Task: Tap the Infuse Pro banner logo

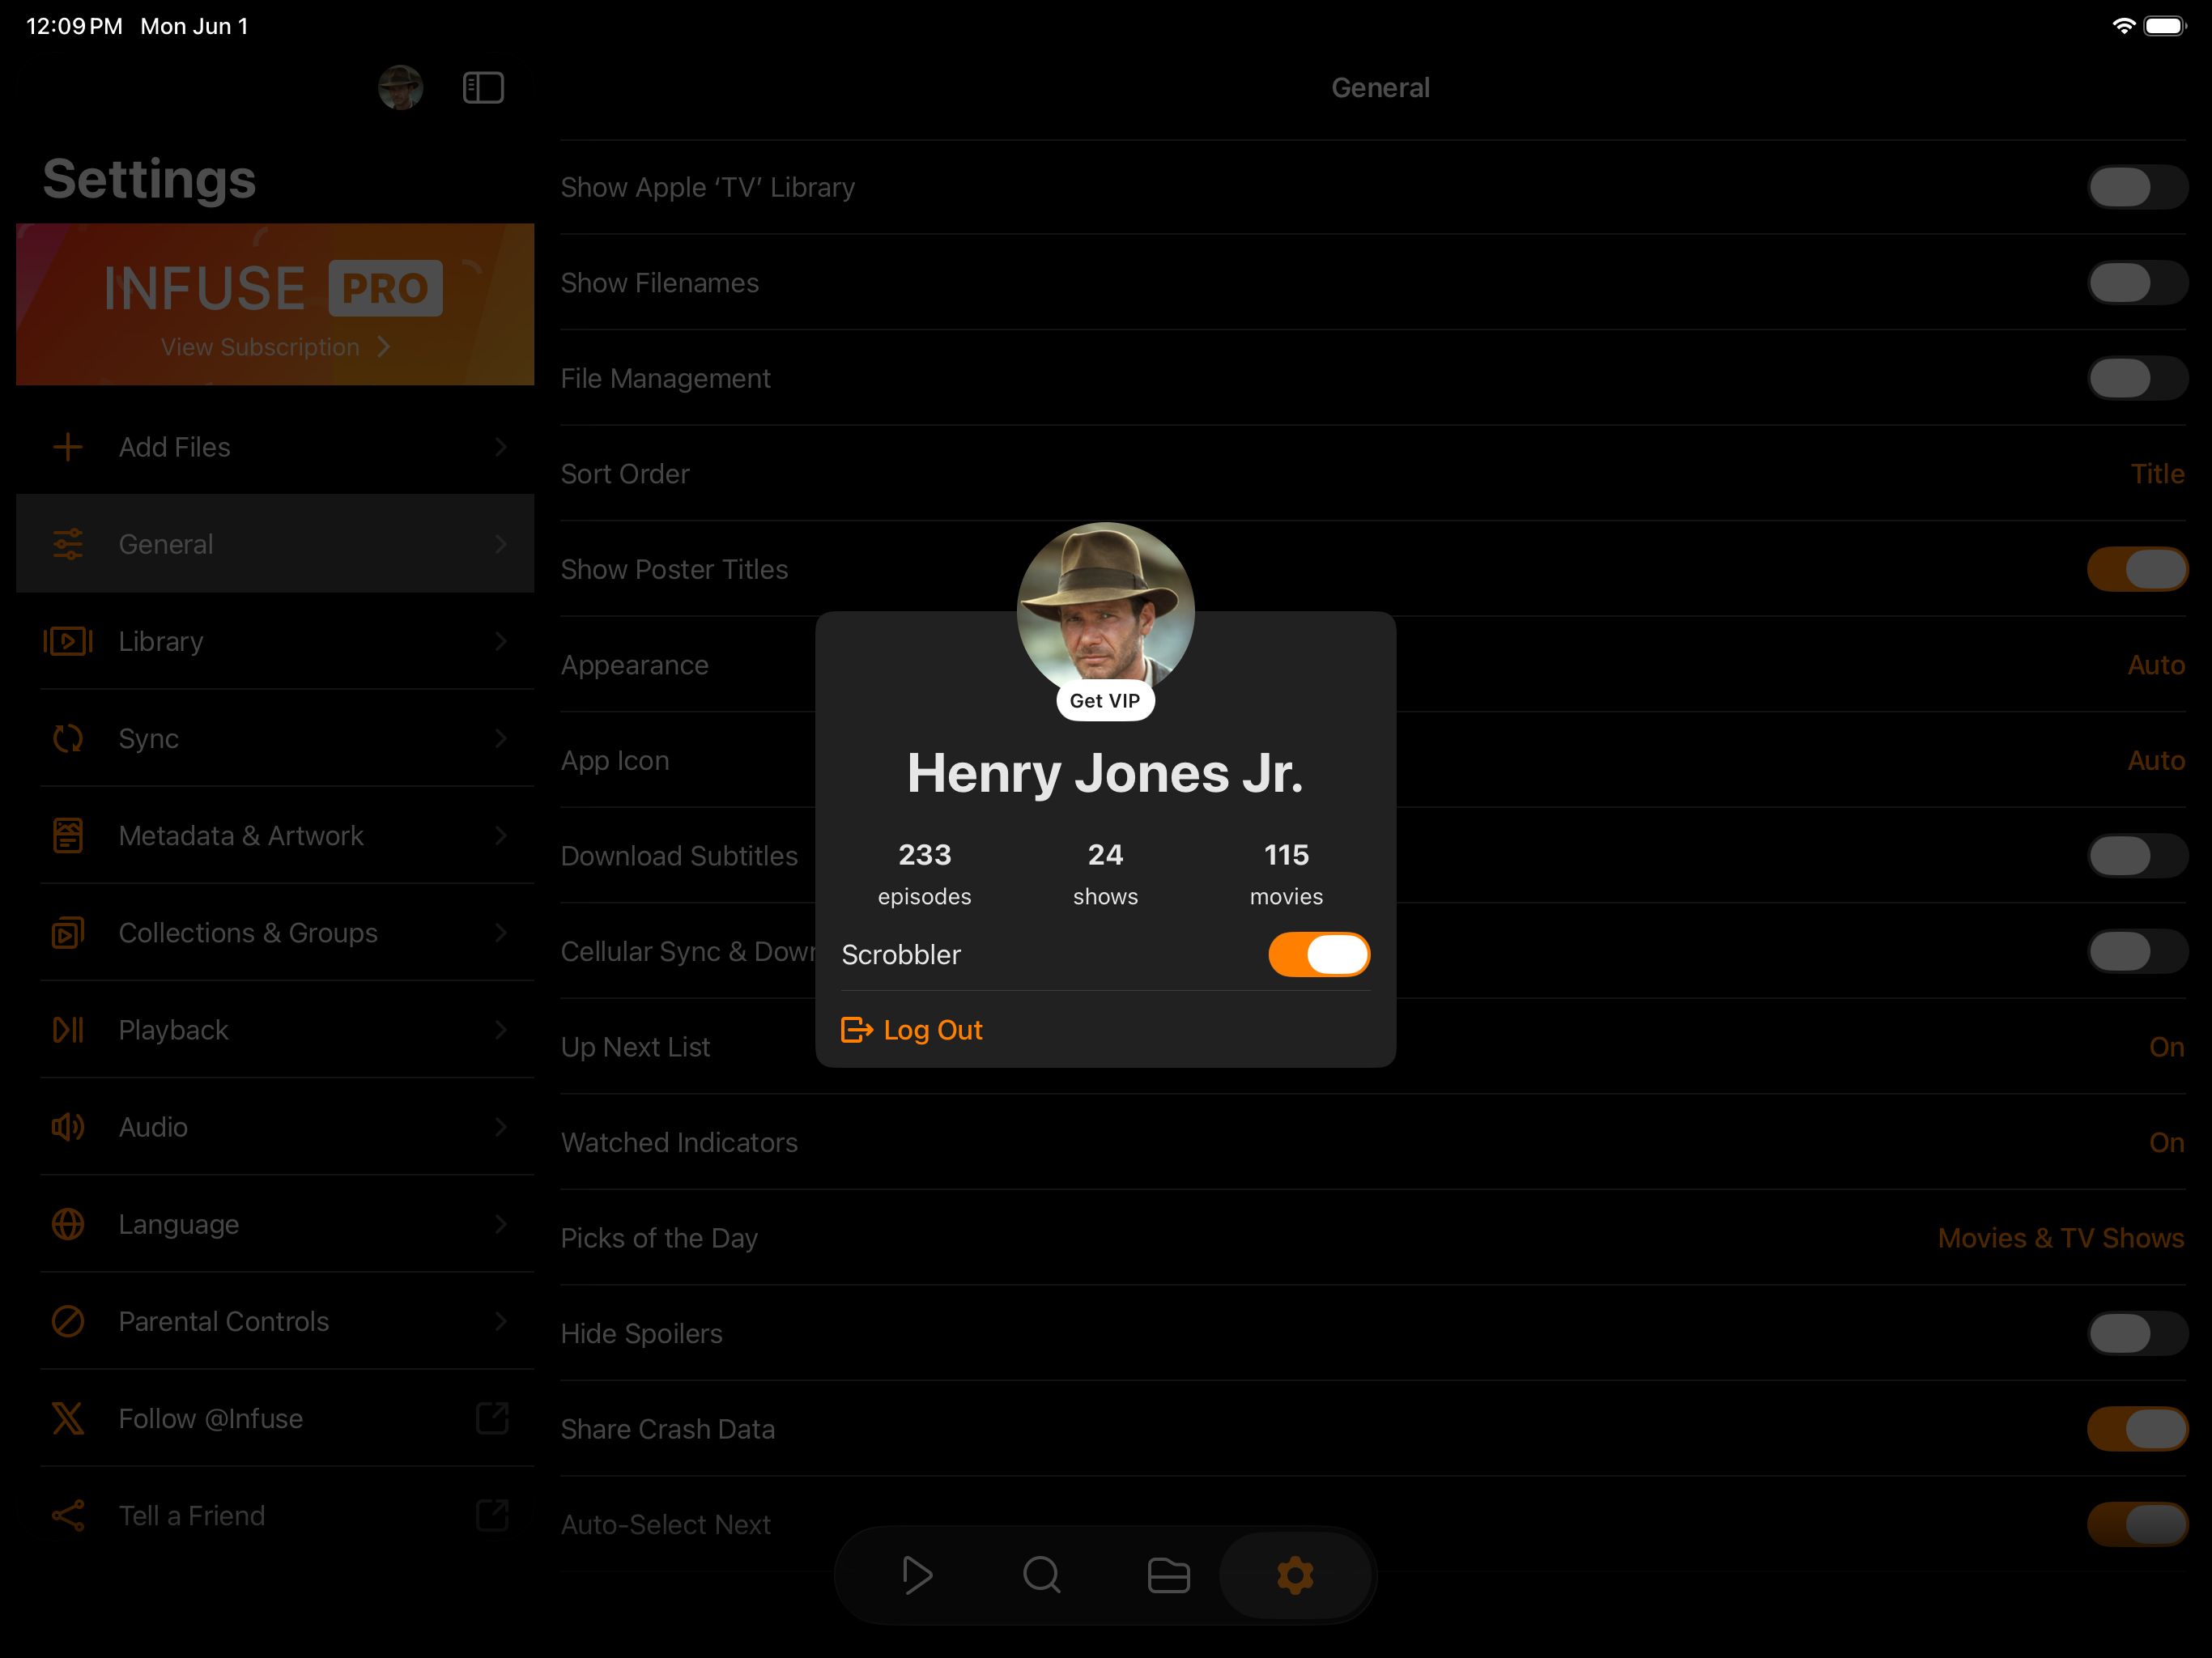Action: [x=273, y=288]
